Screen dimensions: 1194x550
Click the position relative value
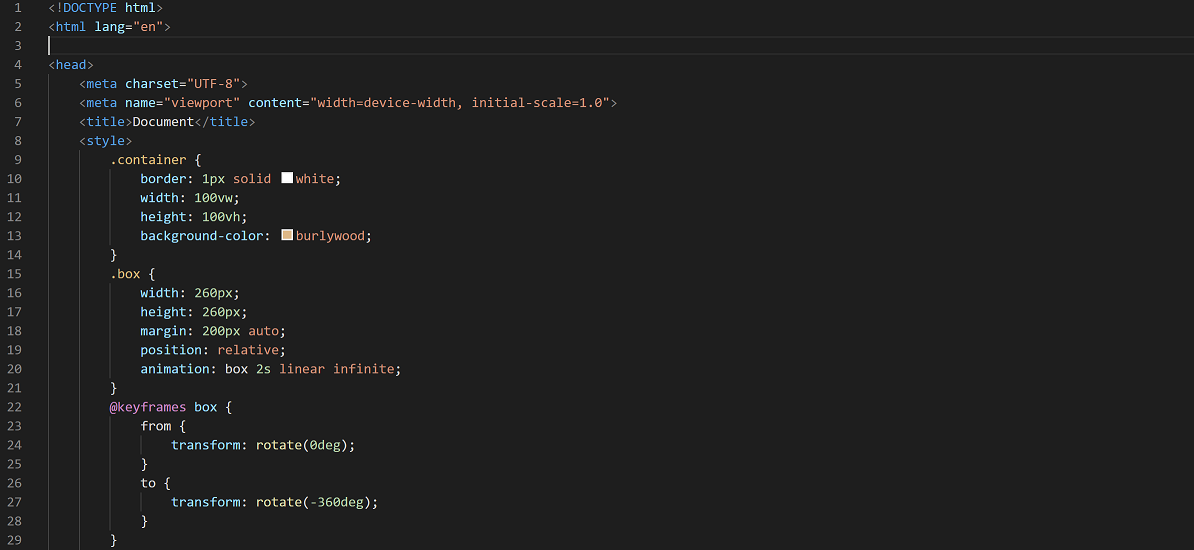click(x=251, y=350)
